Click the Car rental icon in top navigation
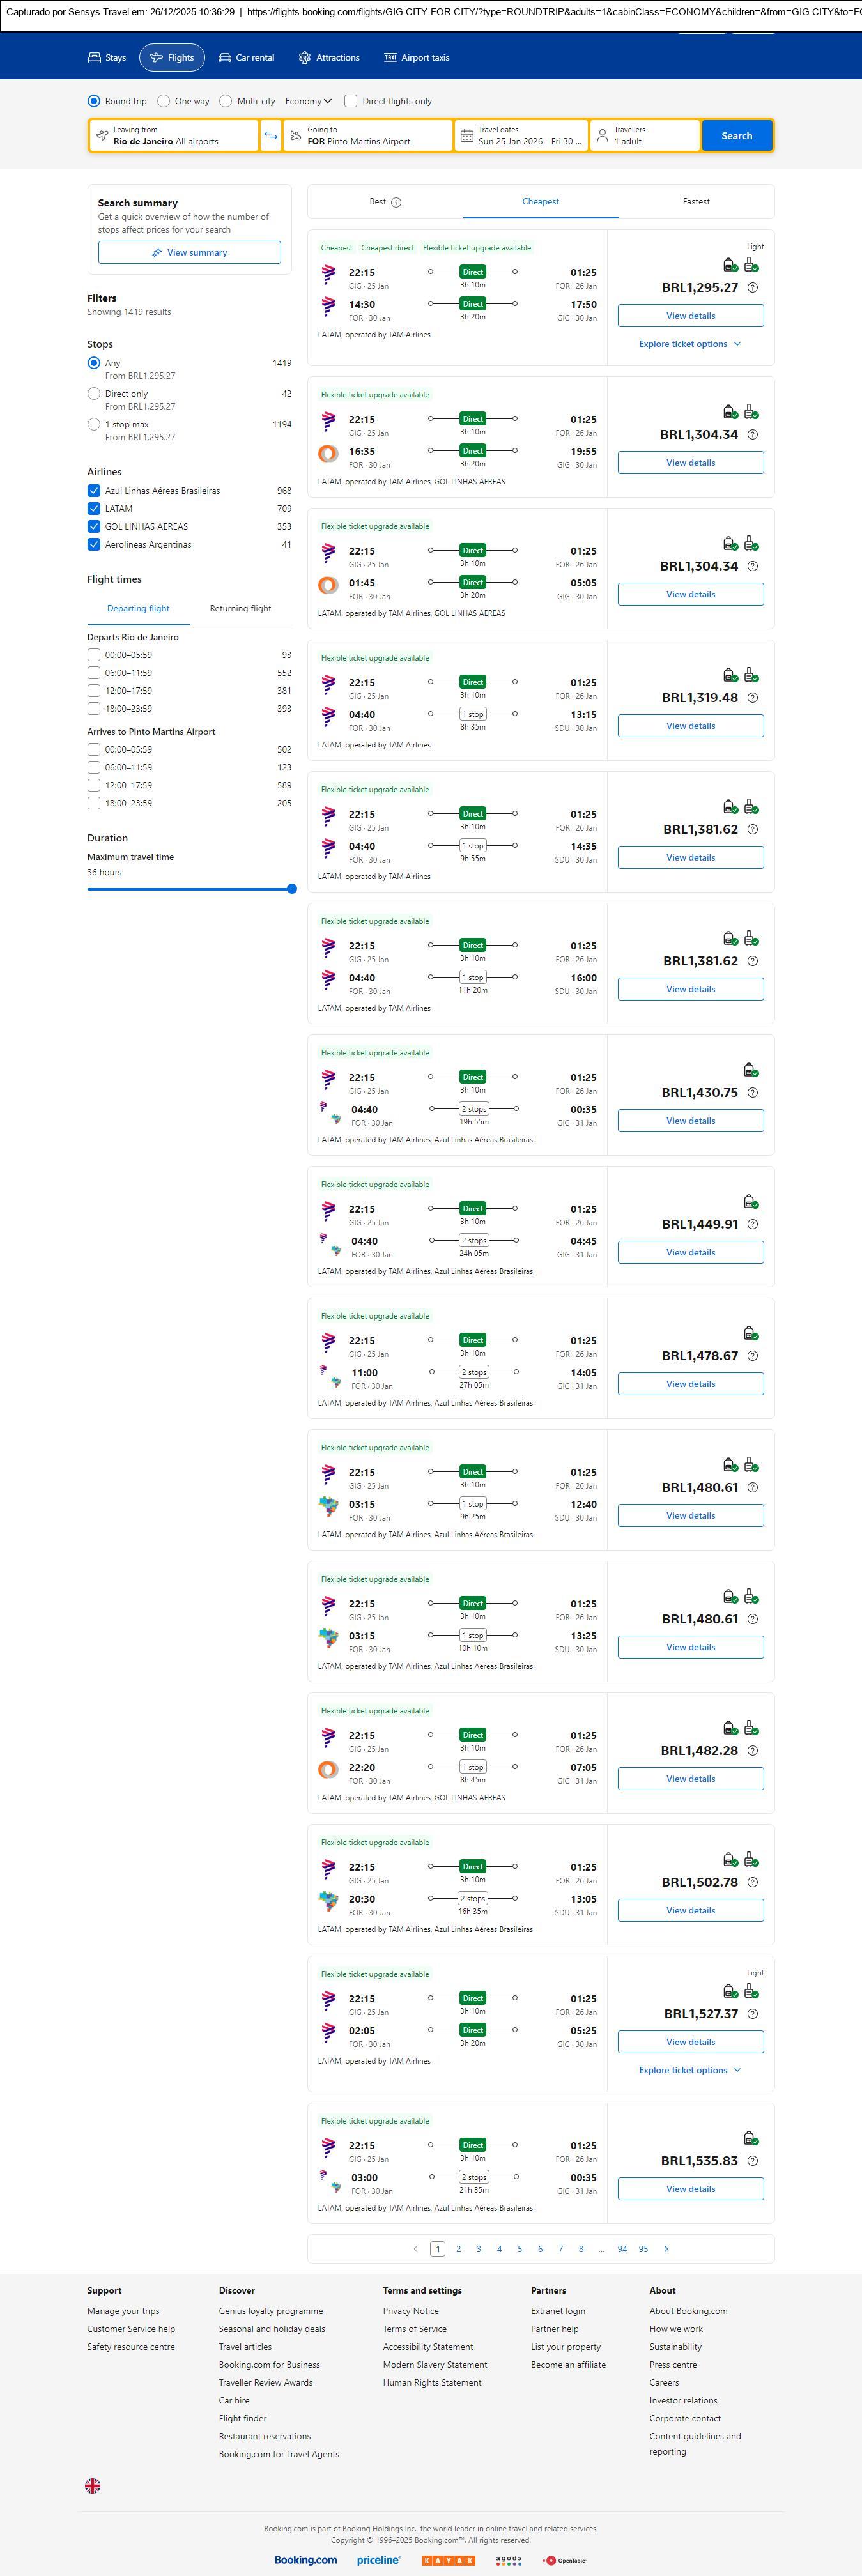 (225, 58)
